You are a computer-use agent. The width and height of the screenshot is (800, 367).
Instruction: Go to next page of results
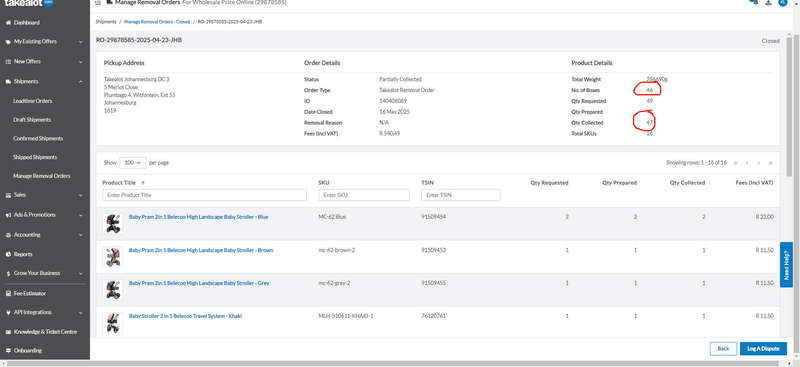(759, 163)
